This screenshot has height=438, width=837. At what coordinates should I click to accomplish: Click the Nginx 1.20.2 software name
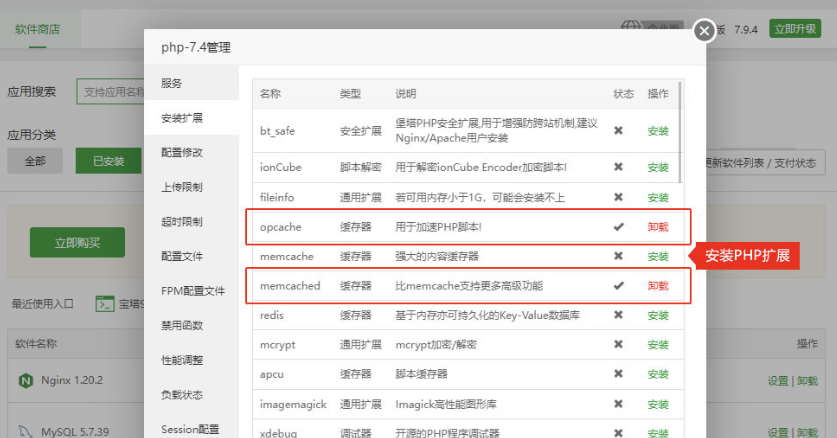[72, 380]
